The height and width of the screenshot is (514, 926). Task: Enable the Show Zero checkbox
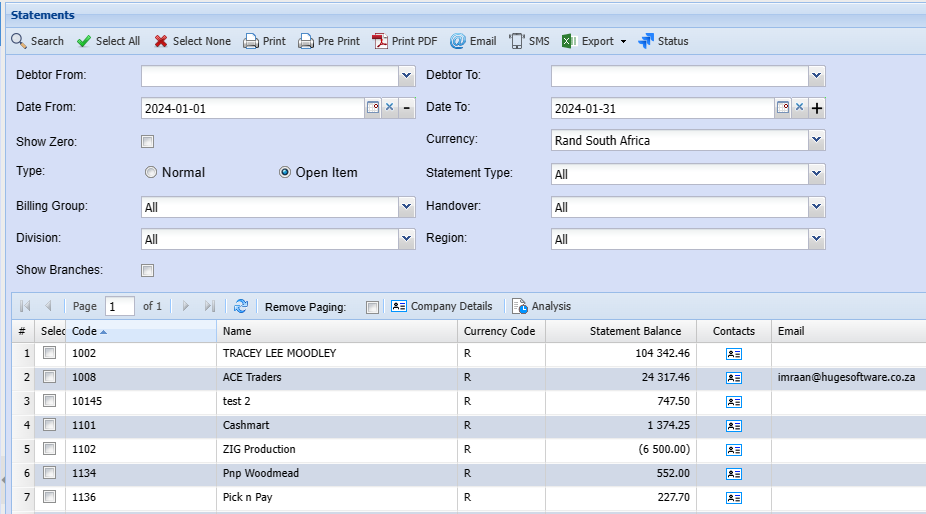[148, 142]
